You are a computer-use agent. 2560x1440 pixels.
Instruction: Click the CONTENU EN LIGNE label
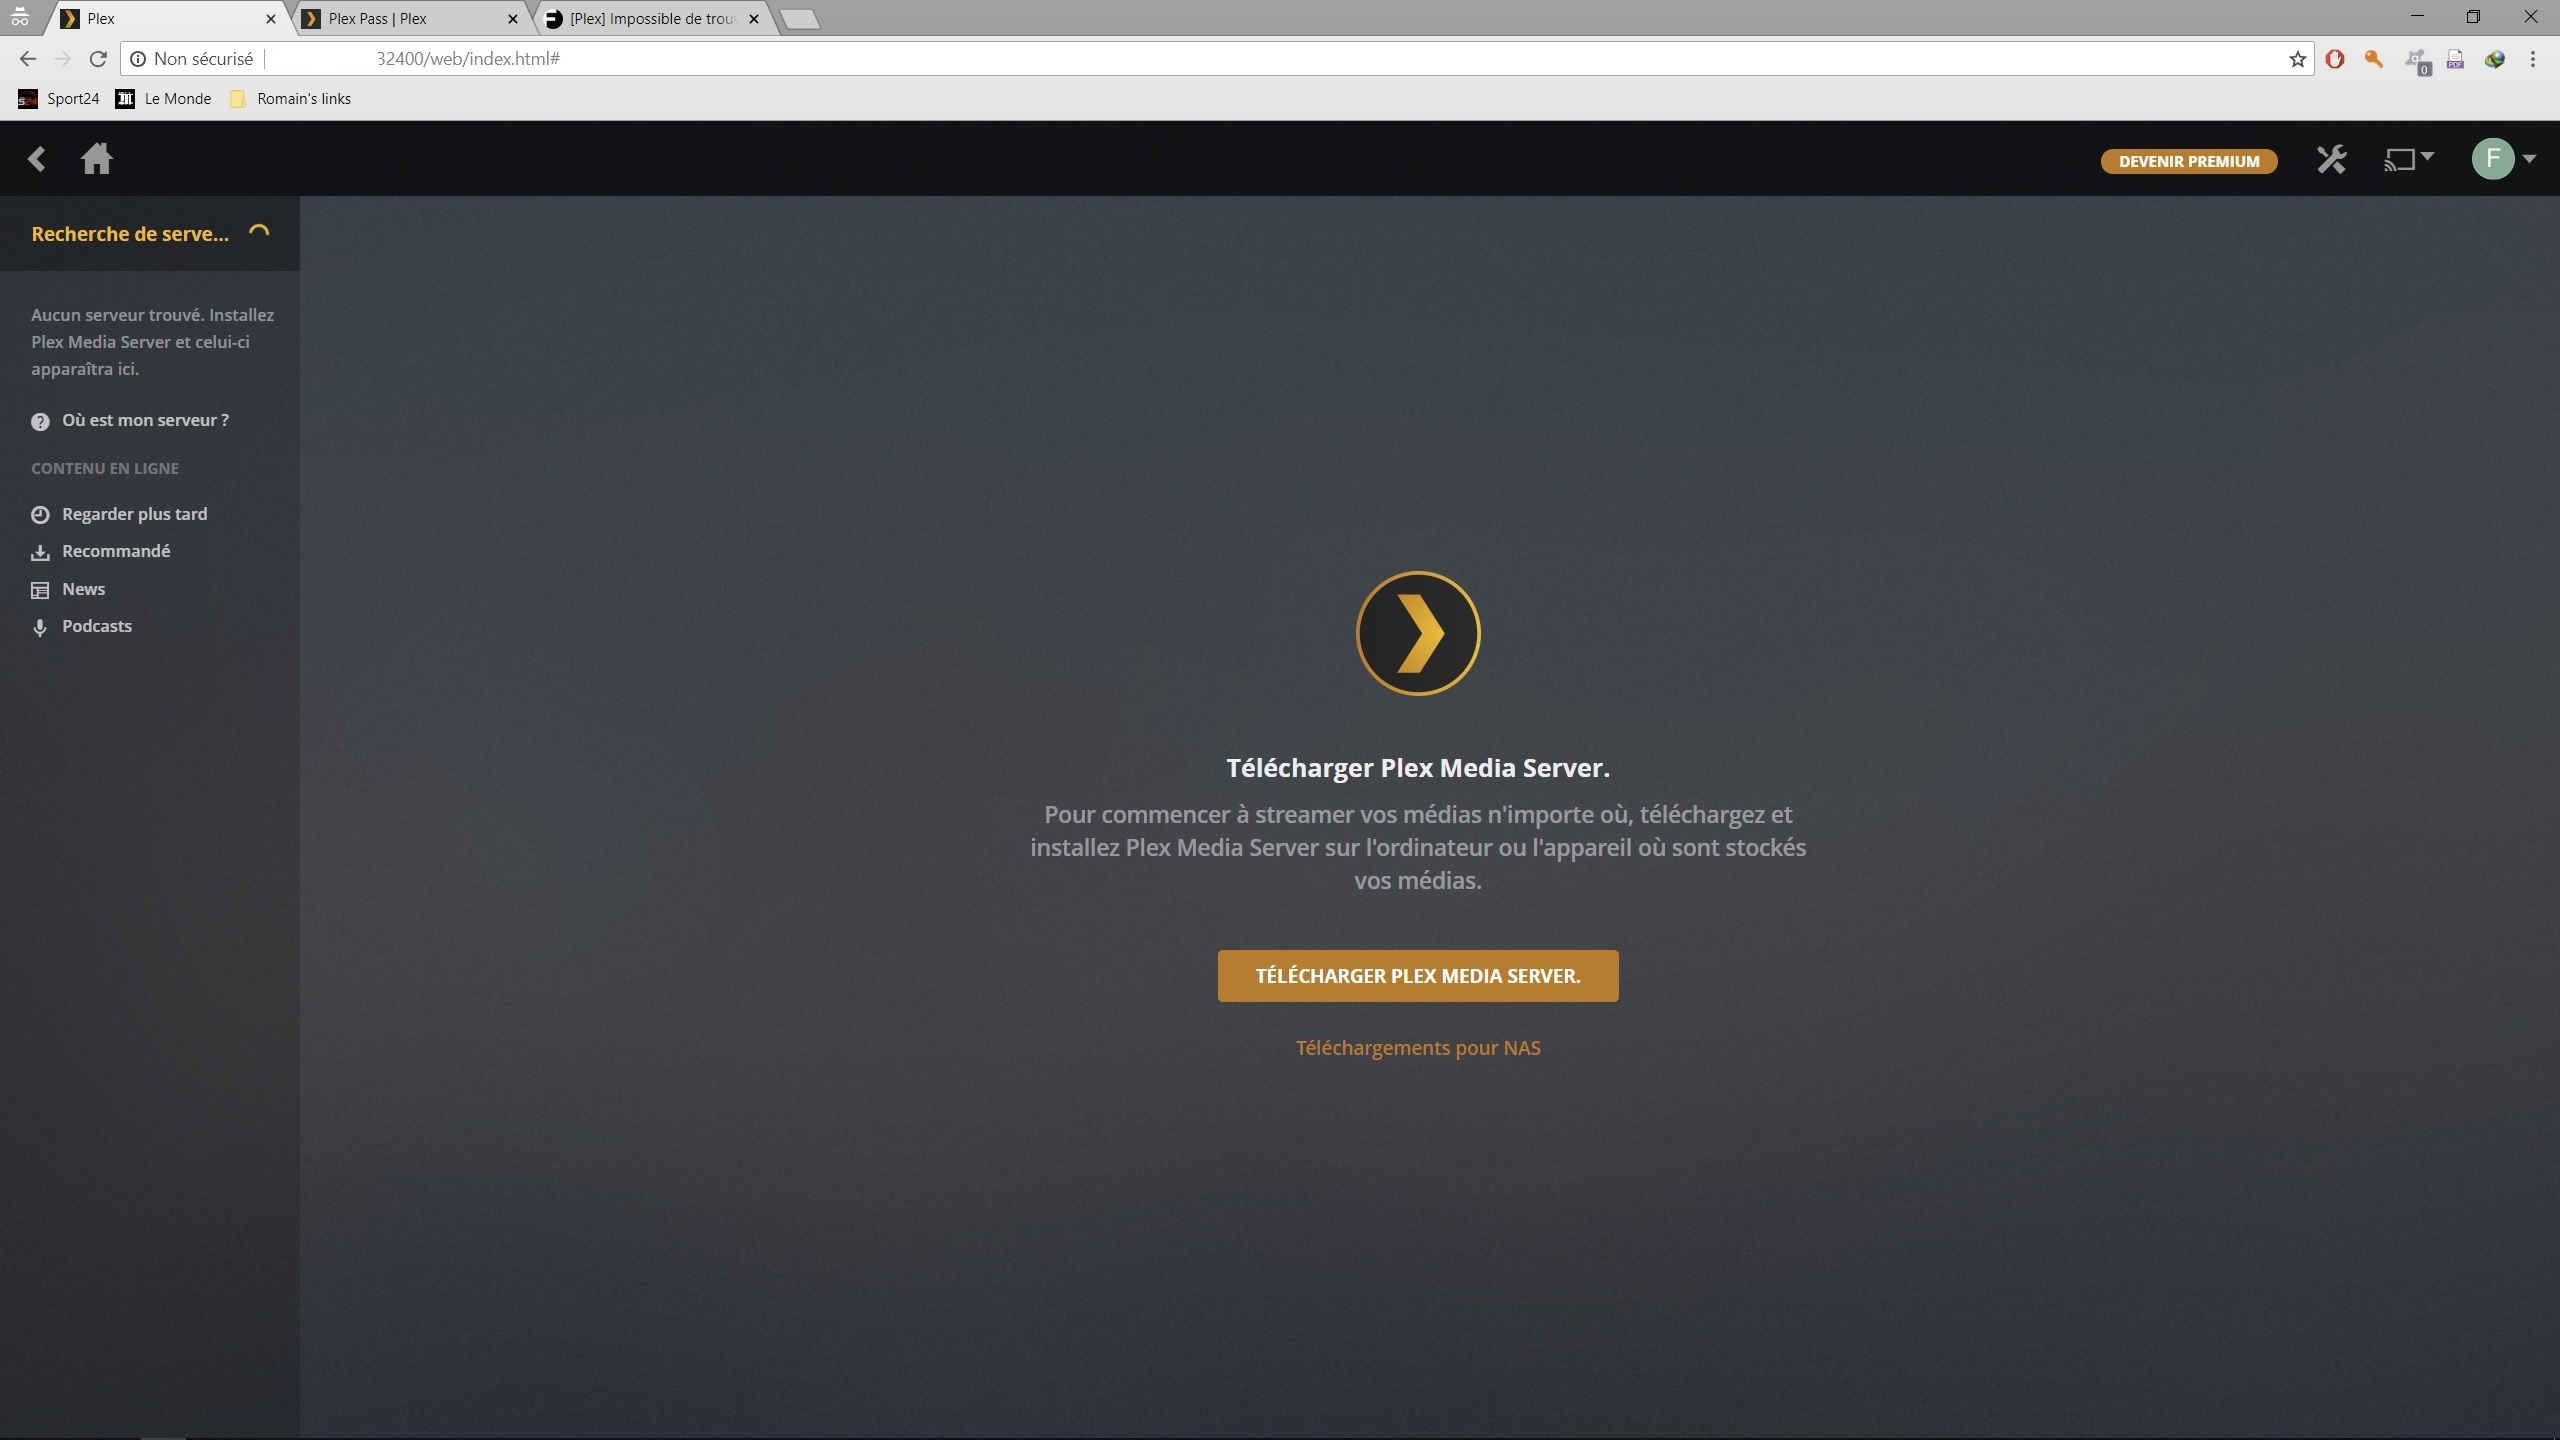tap(105, 468)
